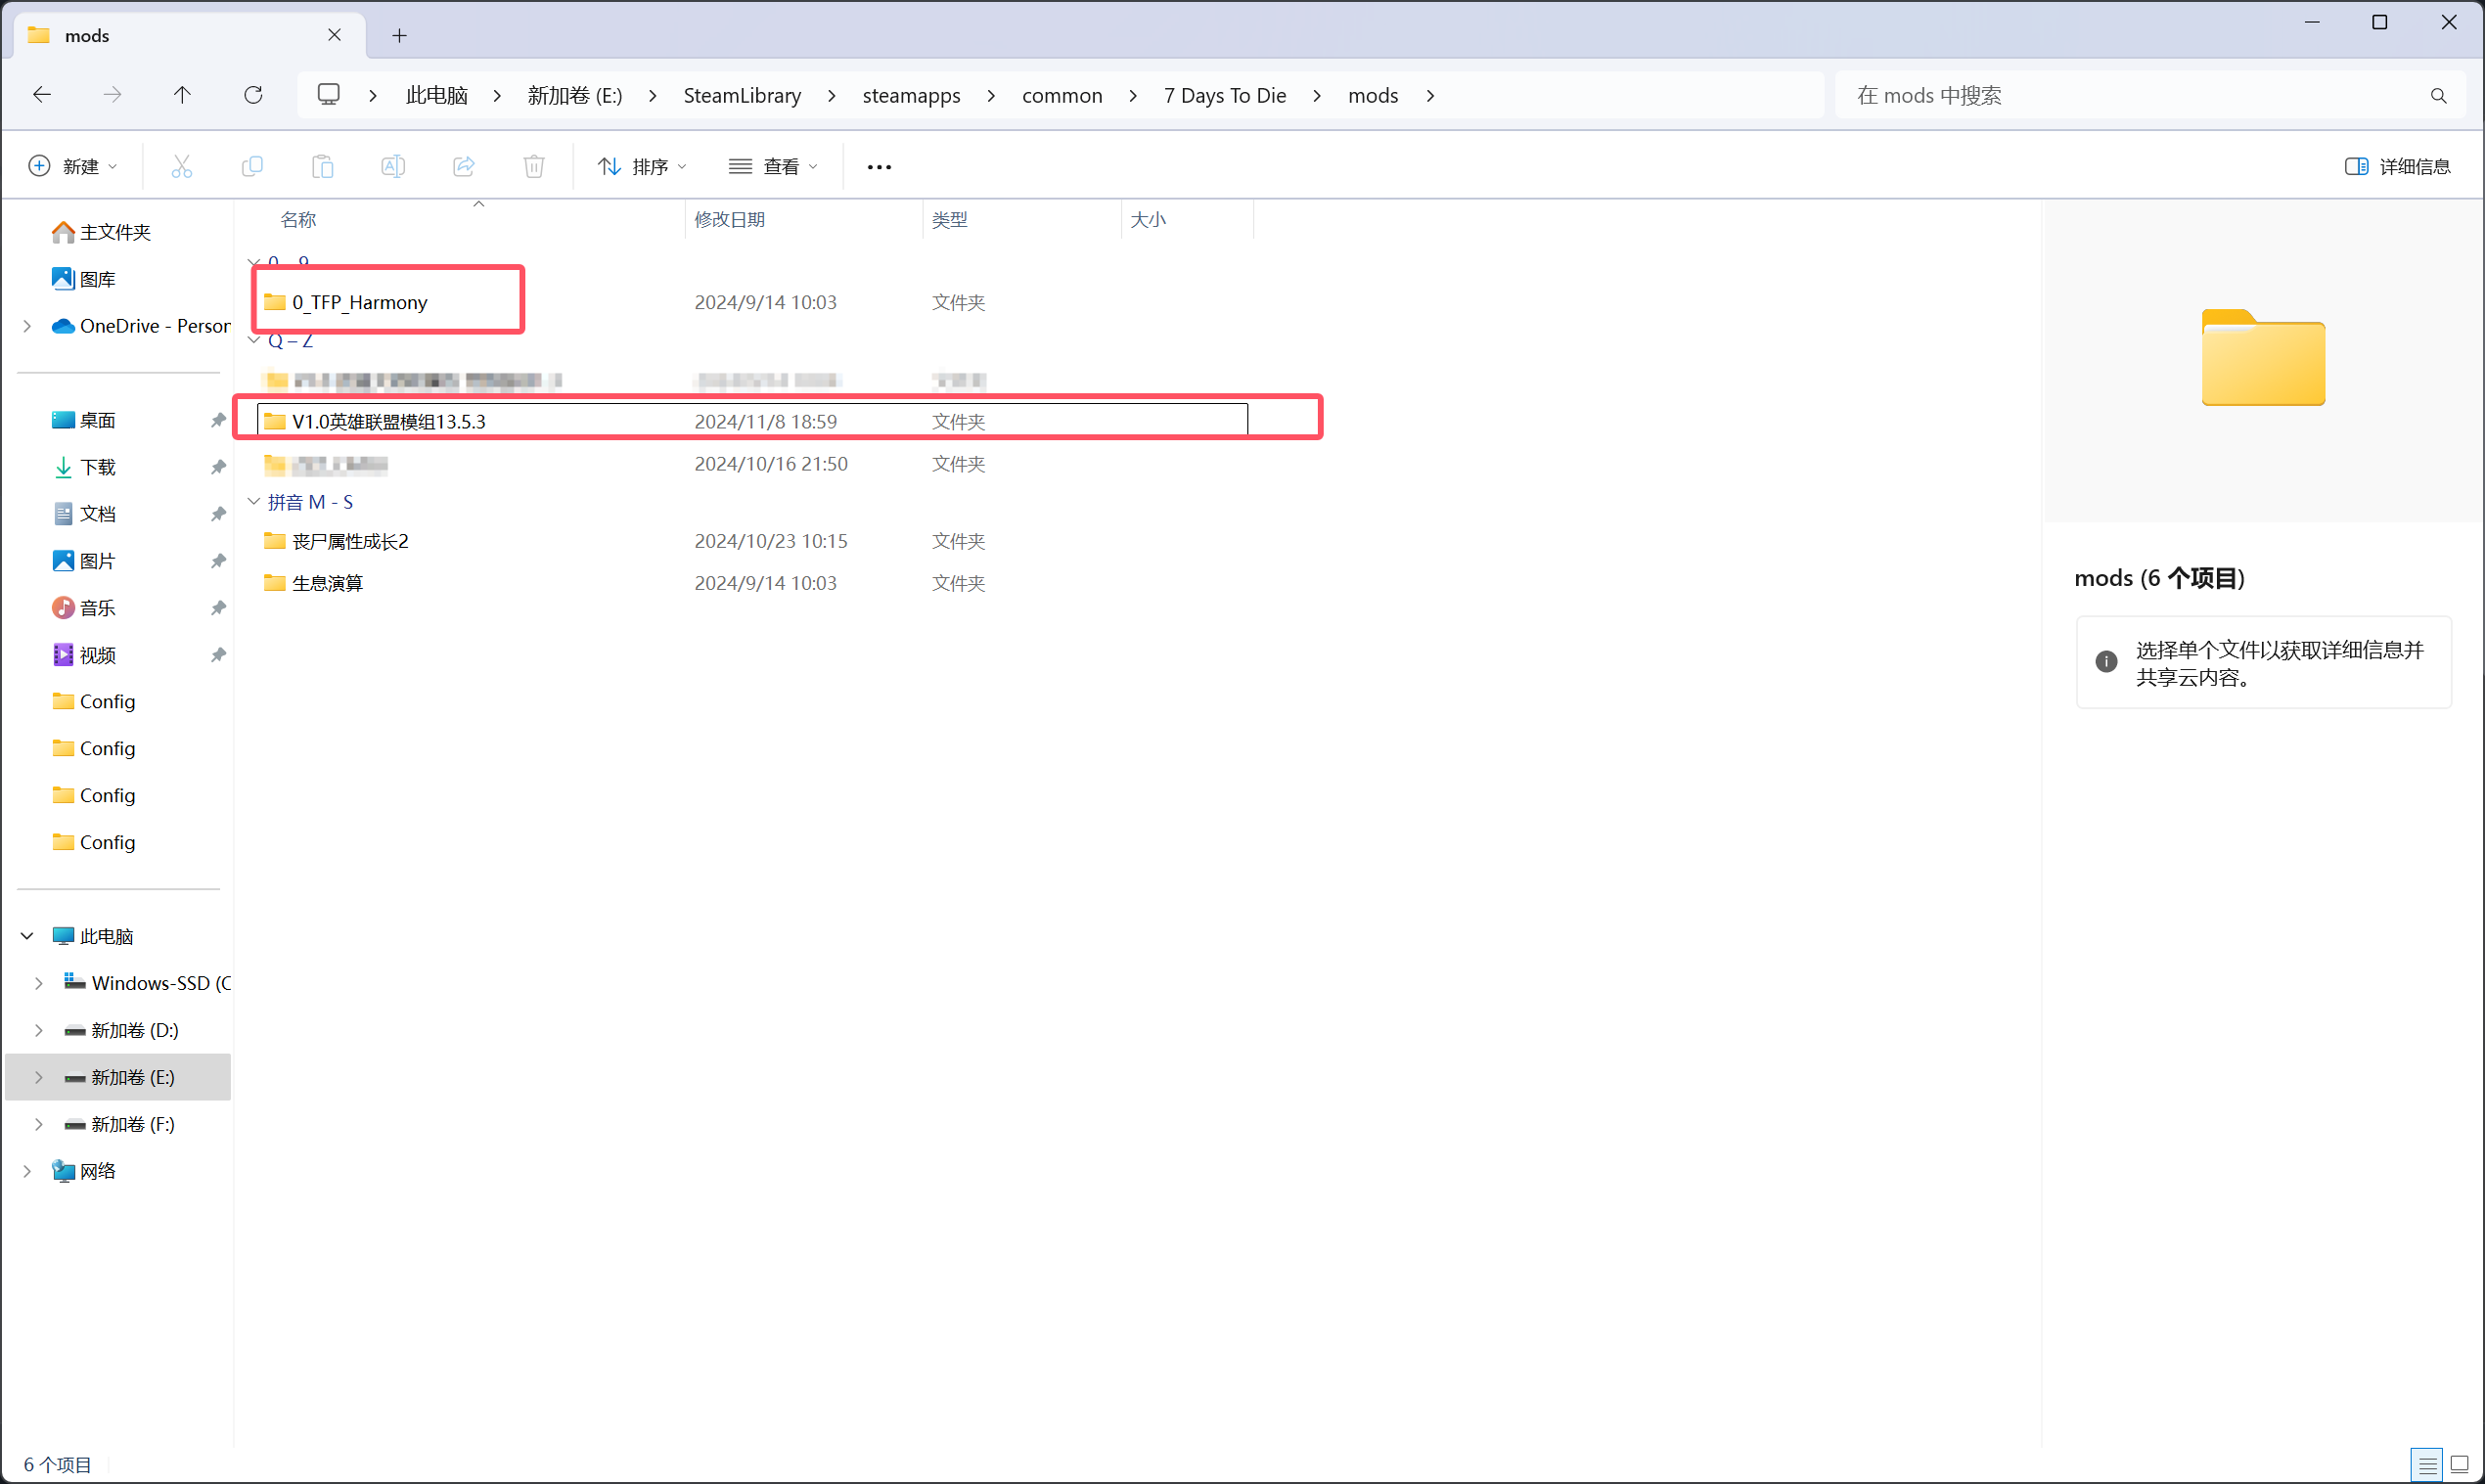Click the delete trash icon
2485x1484 pixels.
(x=534, y=166)
